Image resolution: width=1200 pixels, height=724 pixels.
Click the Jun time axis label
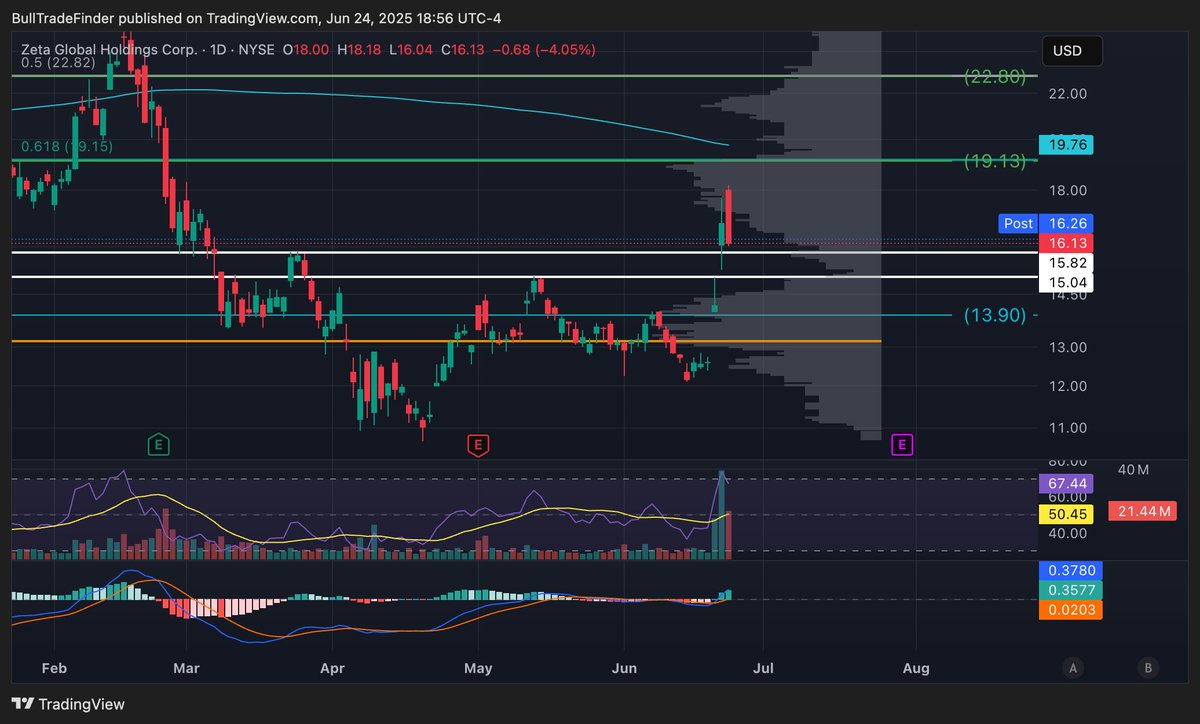[624, 667]
